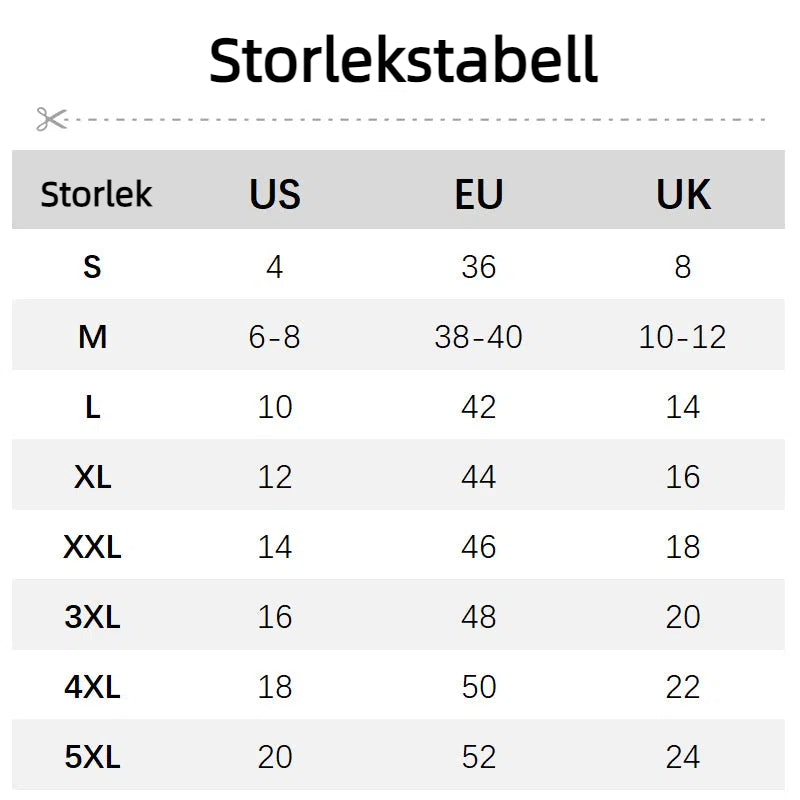Select the Storlek column header

[x=96, y=194]
